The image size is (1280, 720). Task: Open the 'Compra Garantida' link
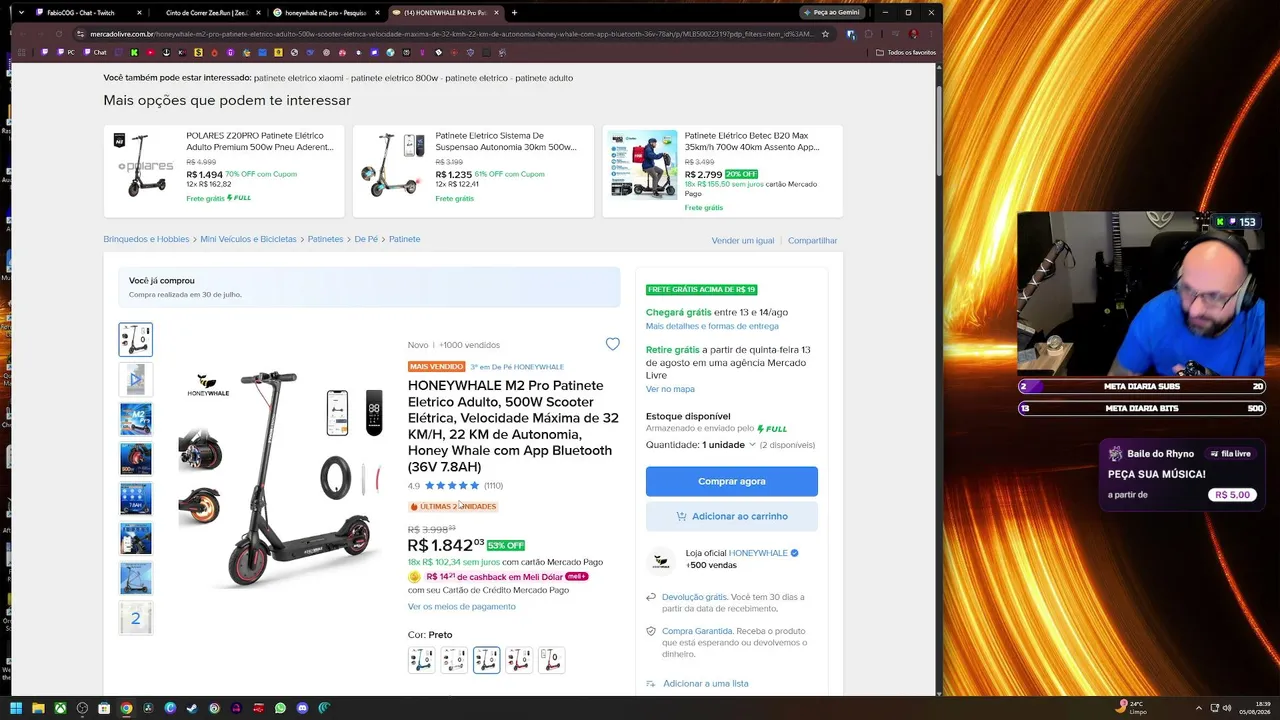(697, 631)
